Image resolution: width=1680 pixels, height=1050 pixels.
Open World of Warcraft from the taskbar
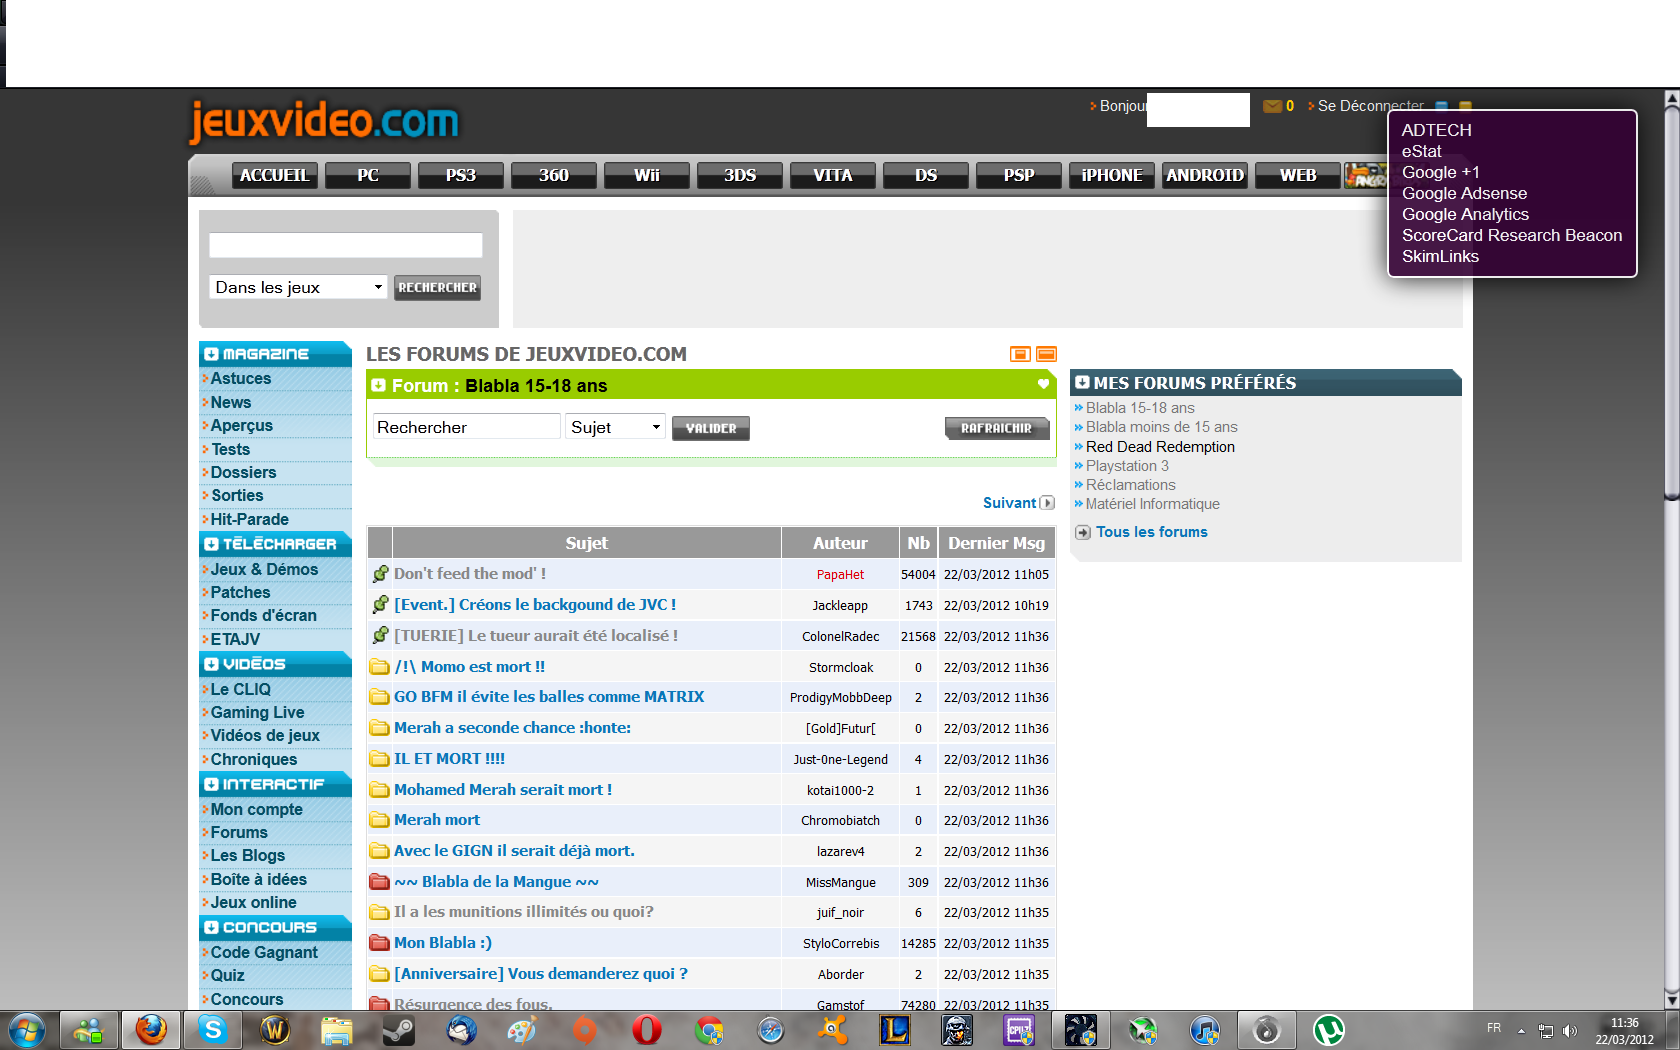point(275,1030)
